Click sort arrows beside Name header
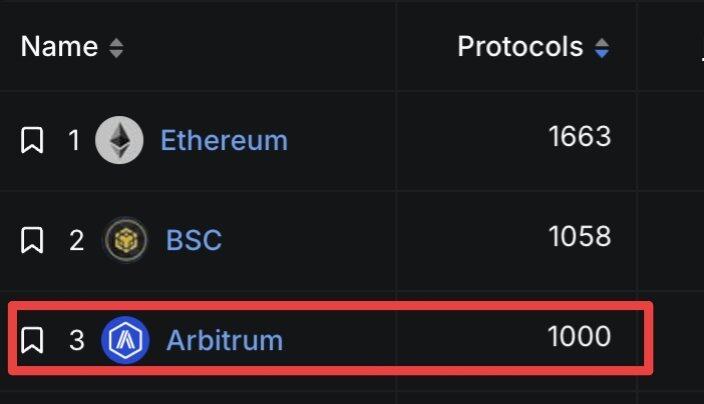 (x=116, y=47)
